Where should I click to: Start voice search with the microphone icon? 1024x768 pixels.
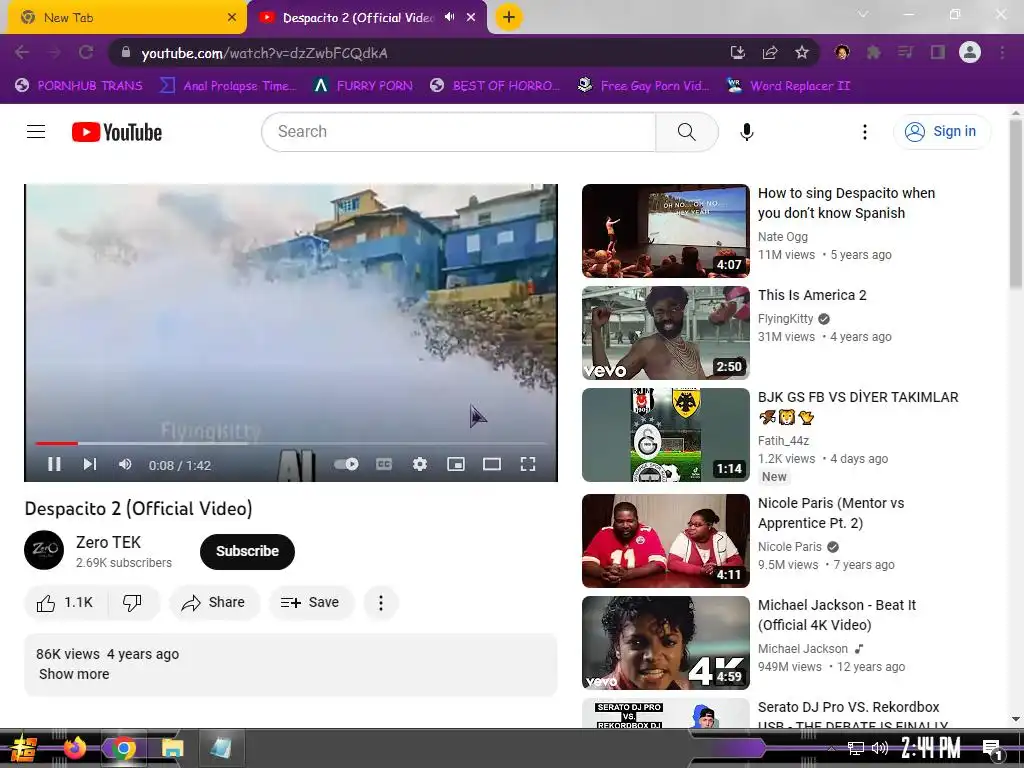pyautogui.click(x=746, y=132)
